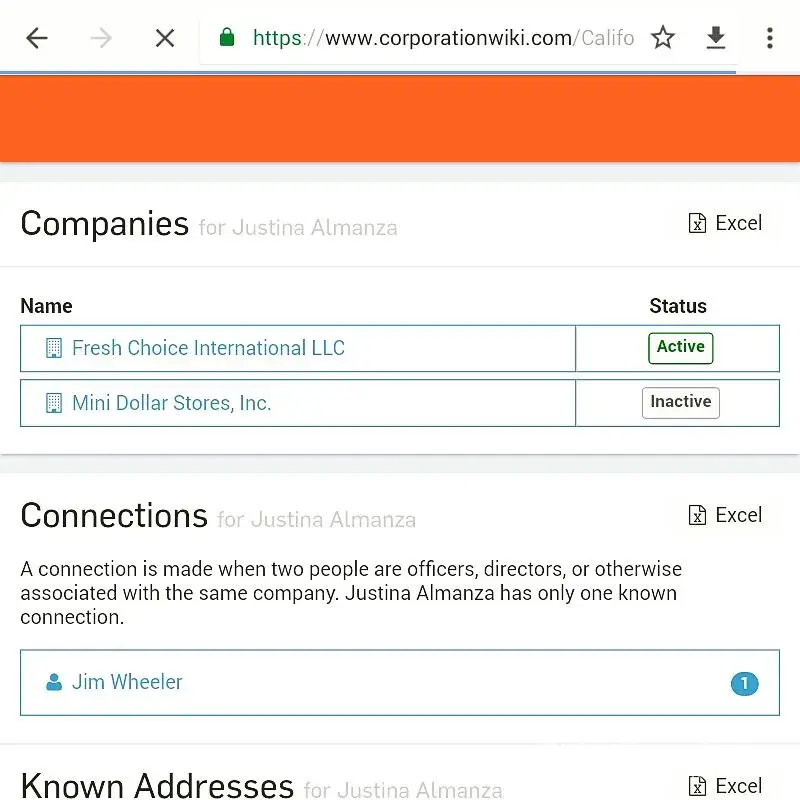
Task: Export Connections list to Excel
Action: click(726, 515)
